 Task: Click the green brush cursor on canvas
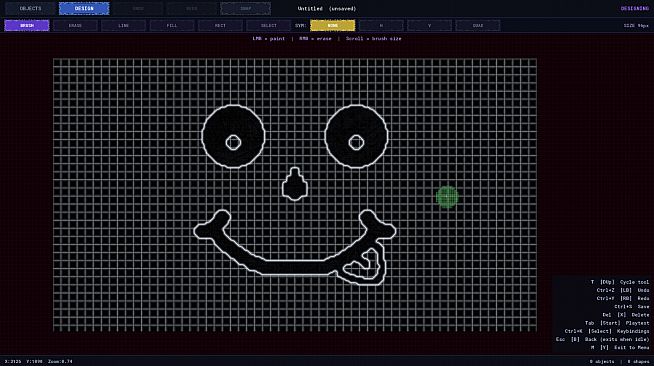point(447,197)
